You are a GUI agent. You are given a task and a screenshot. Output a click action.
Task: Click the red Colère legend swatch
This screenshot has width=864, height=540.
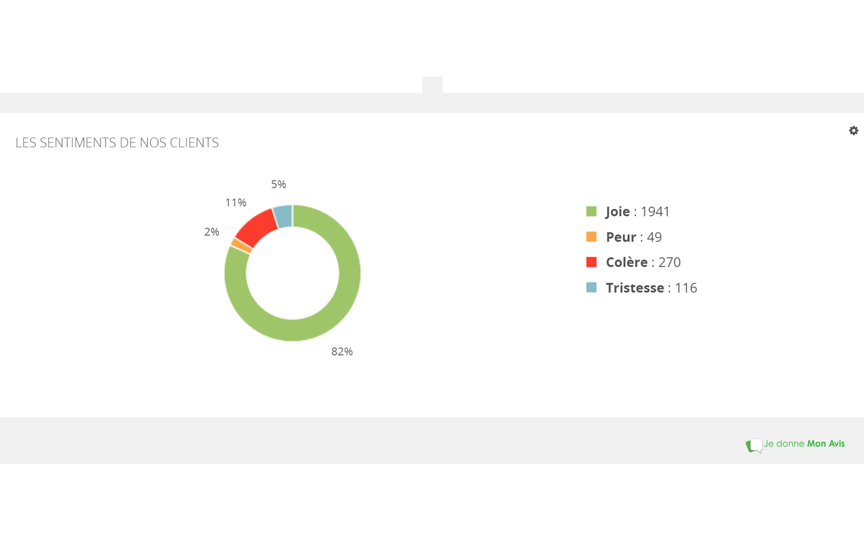pyautogui.click(x=591, y=262)
